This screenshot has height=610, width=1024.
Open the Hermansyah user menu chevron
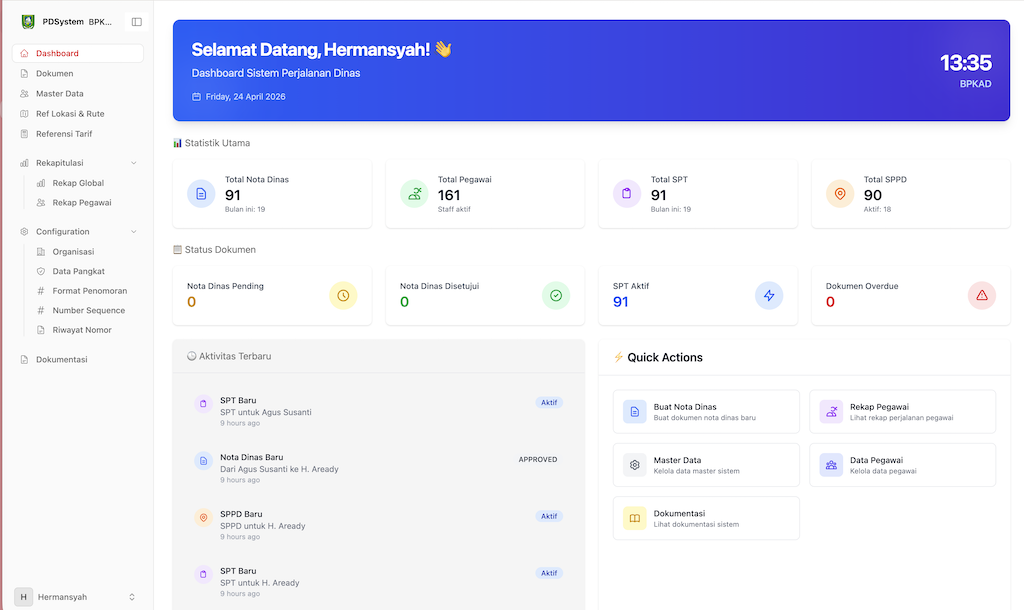click(132, 597)
